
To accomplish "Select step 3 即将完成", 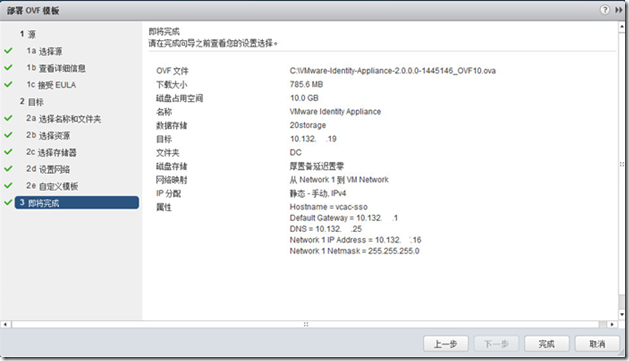I will click(x=77, y=203).
